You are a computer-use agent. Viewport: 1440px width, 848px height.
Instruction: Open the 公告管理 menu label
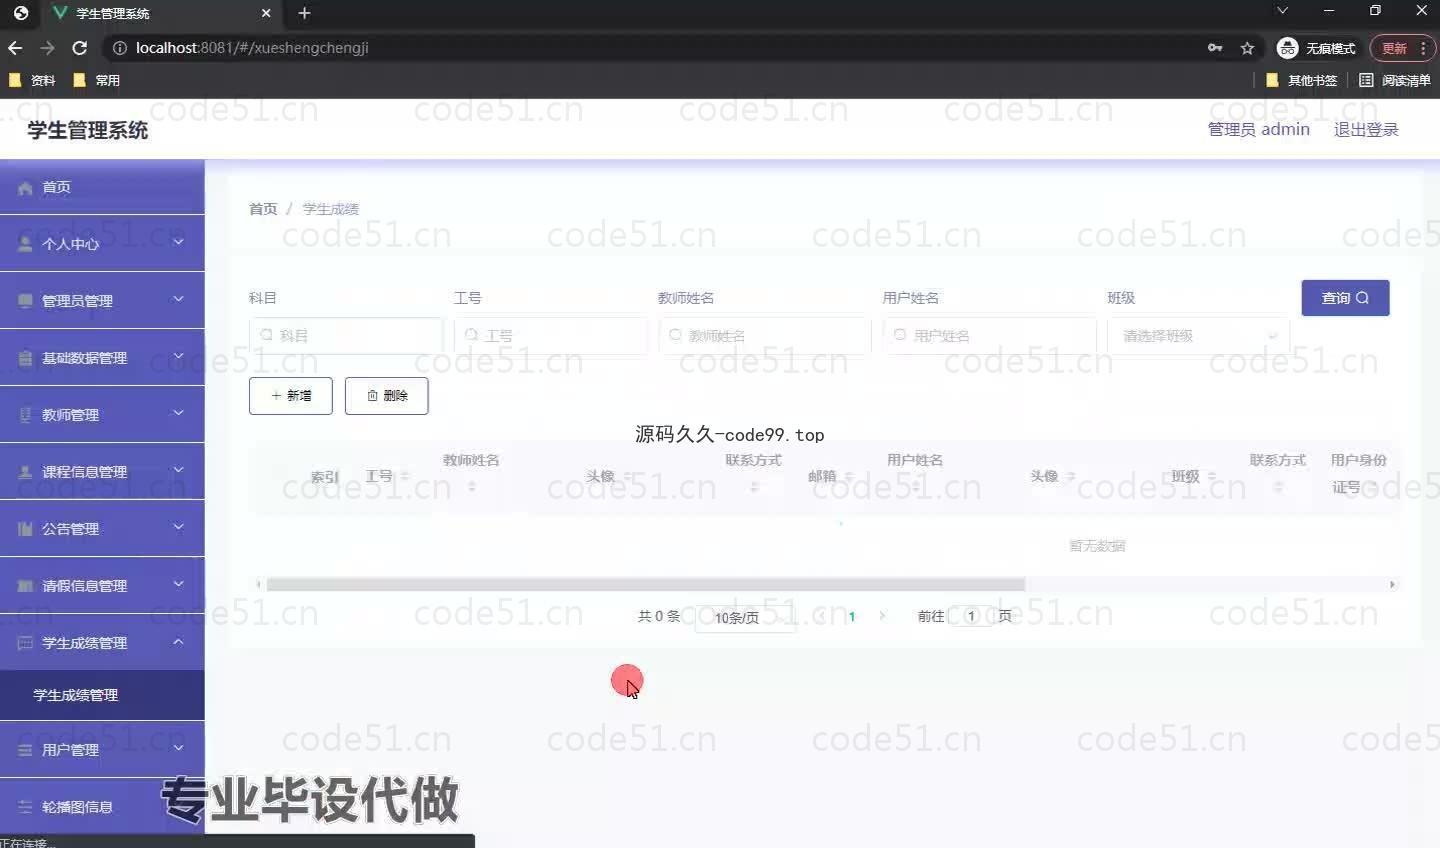pos(70,529)
